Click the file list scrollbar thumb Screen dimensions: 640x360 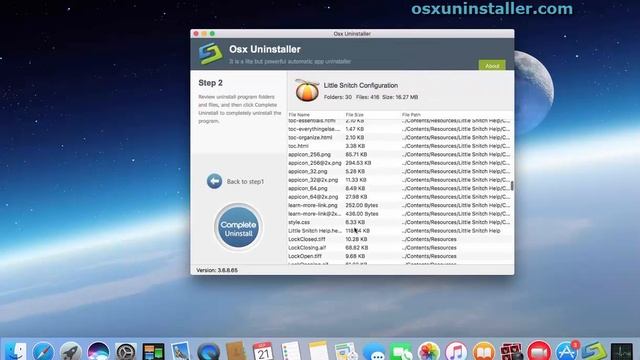(x=512, y=186)
